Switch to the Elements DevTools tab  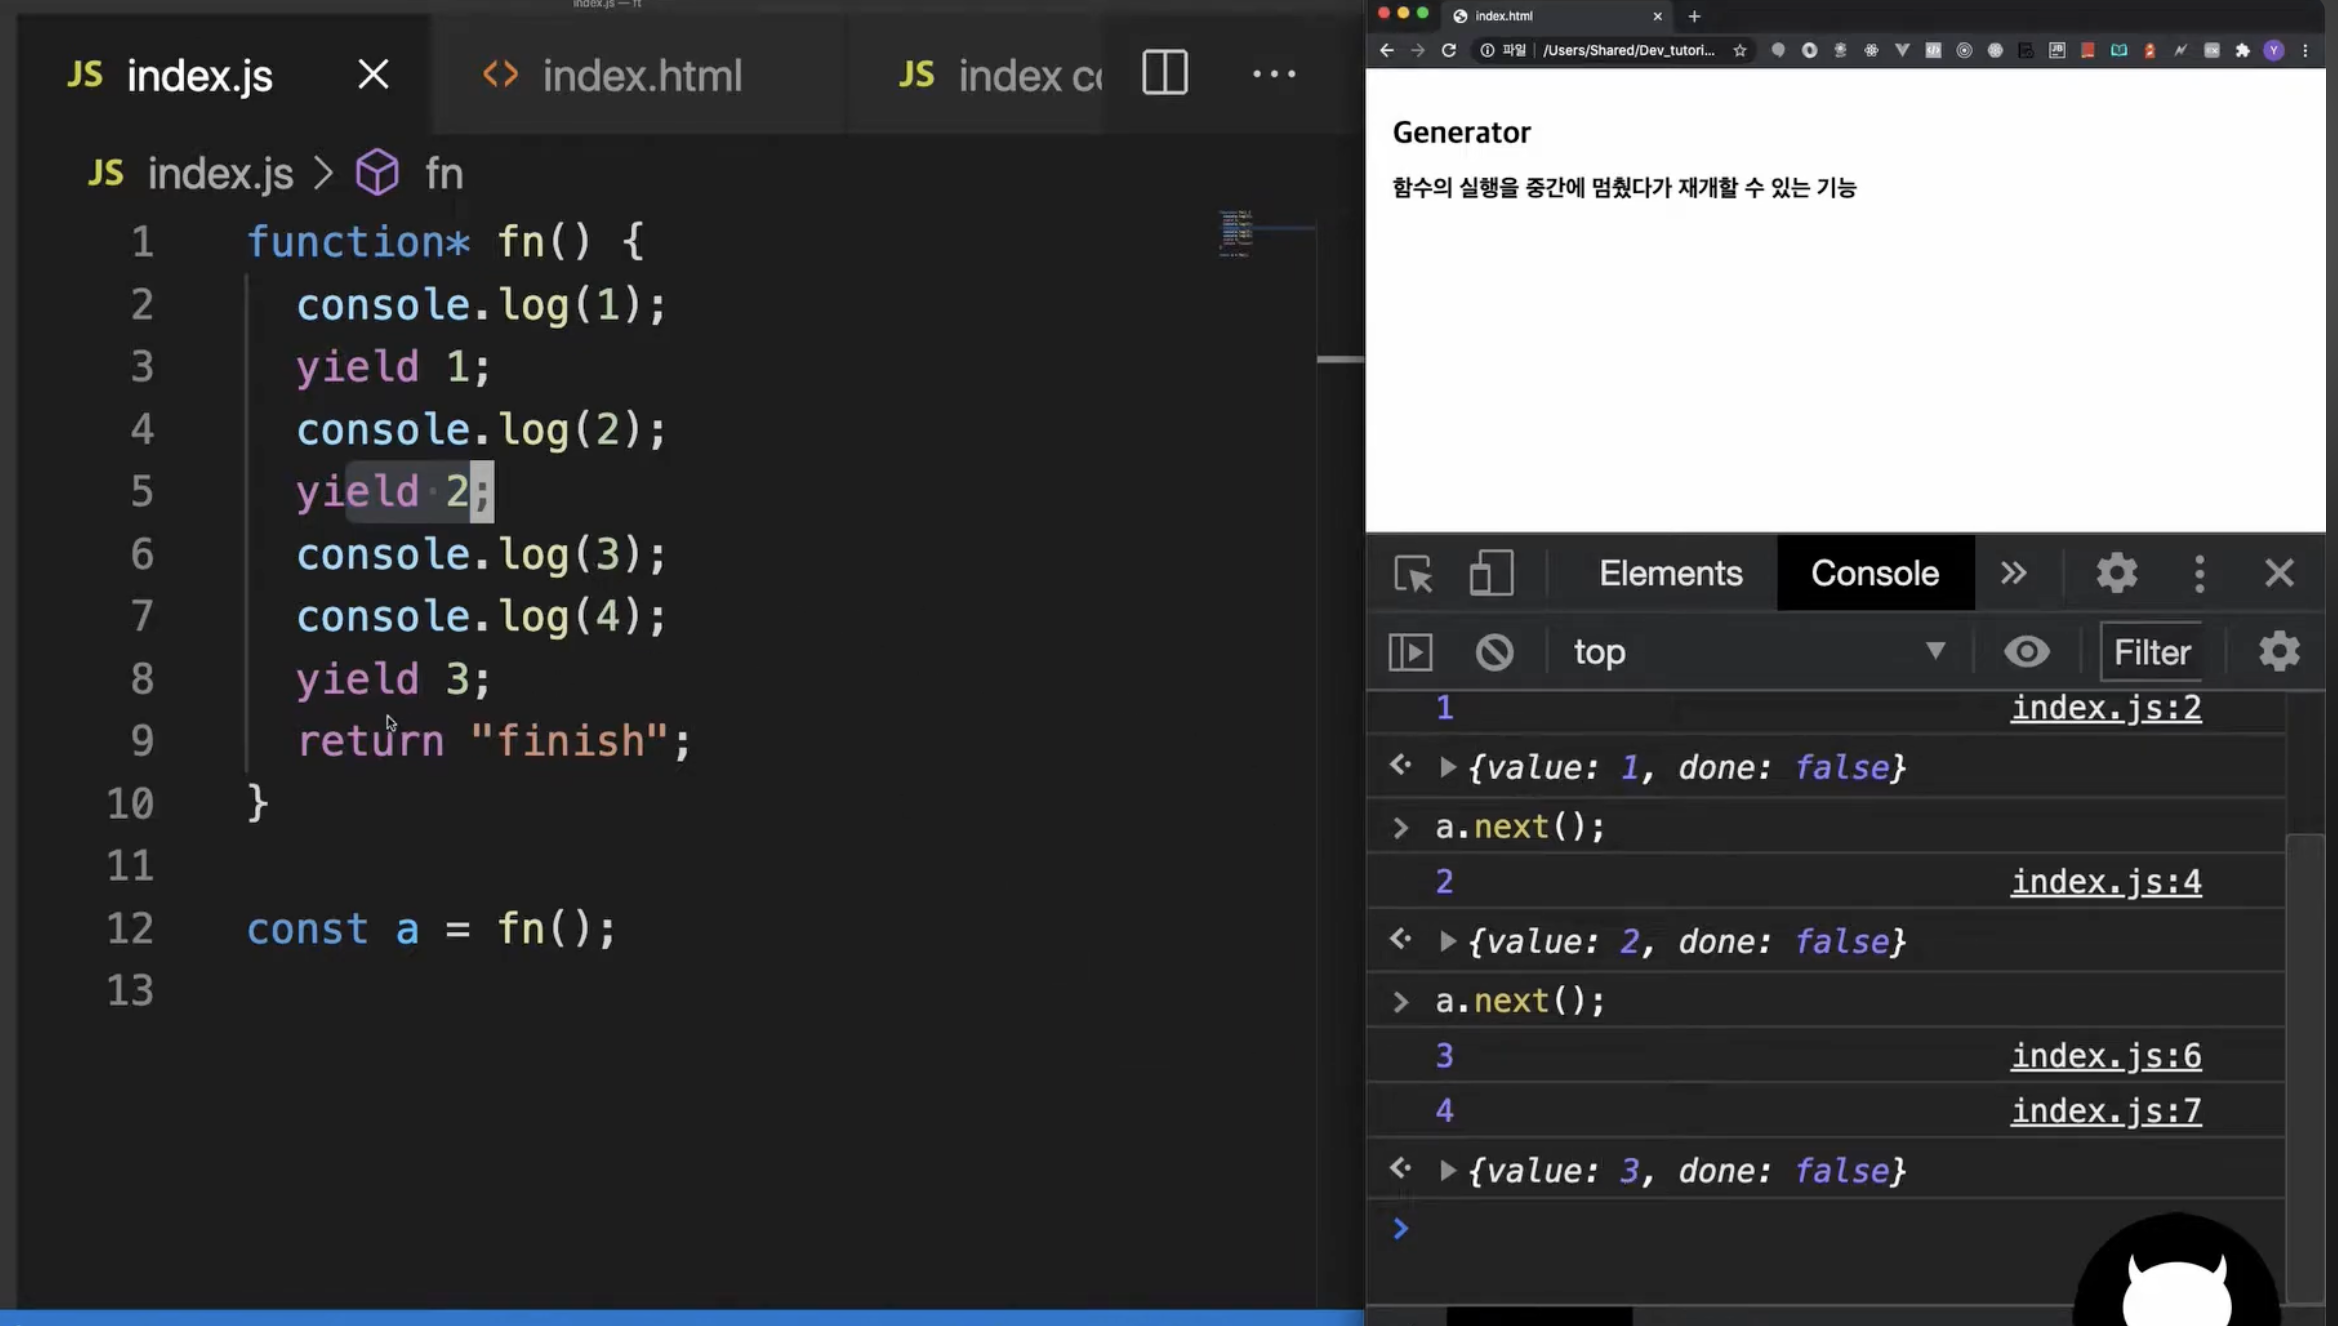pyautogui.click(x=1670, y=573)
